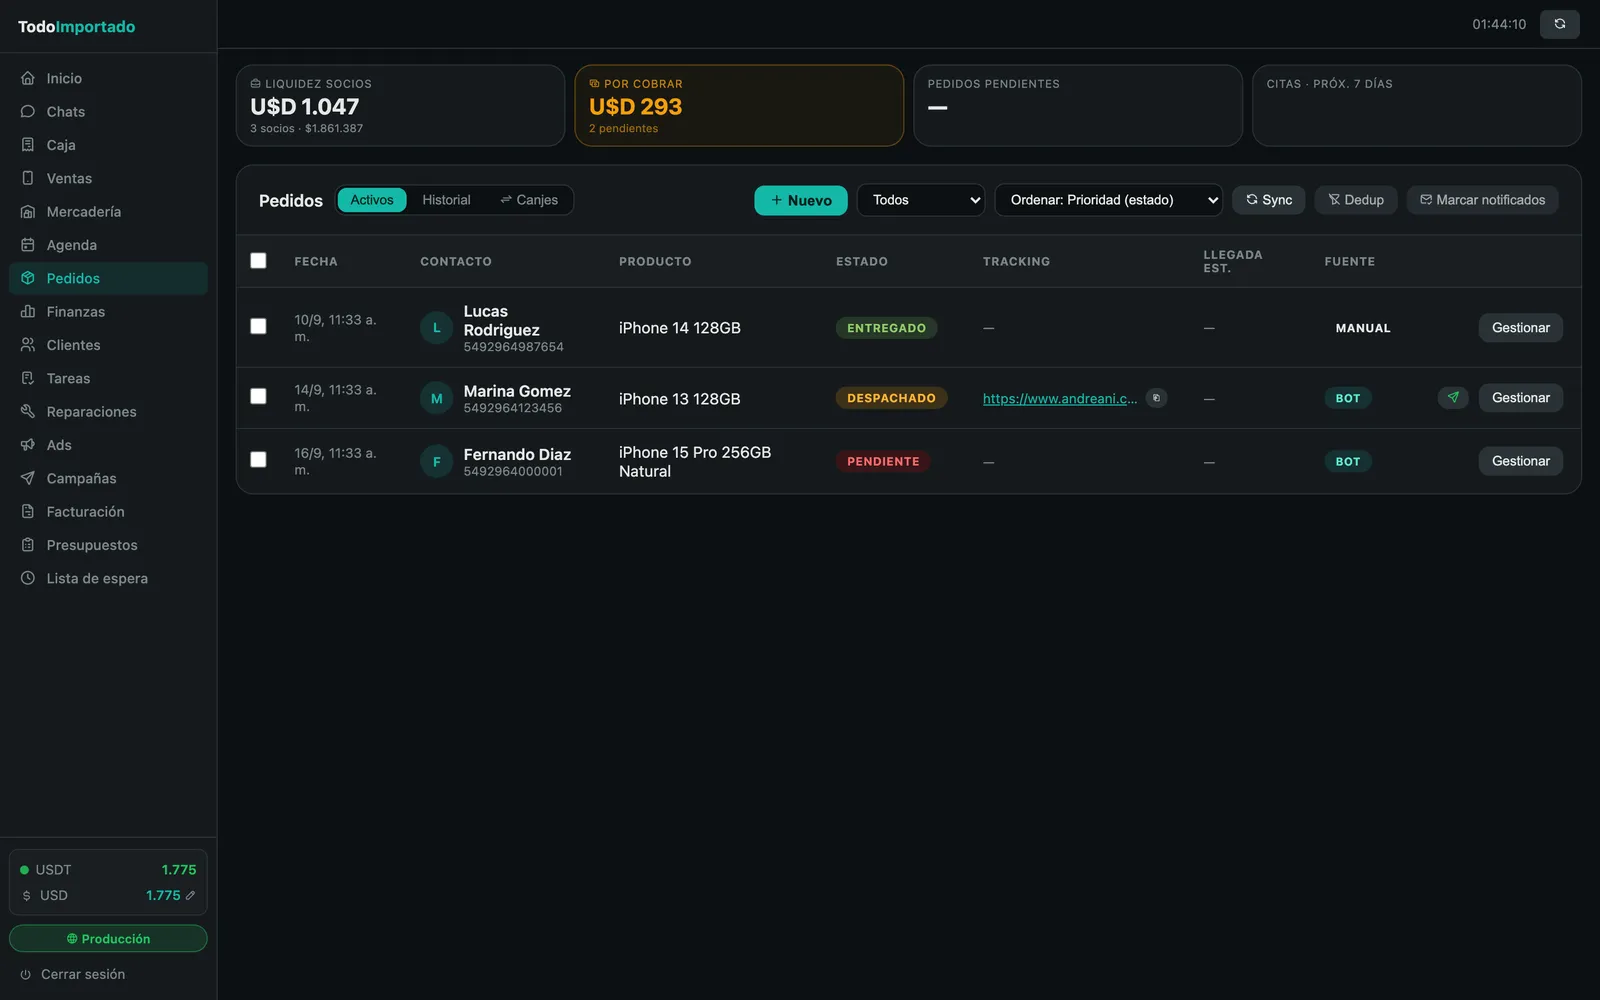Open Mercadería in the sidebar
This screenshot has width=1600, height=1000.
click(108, 212)
